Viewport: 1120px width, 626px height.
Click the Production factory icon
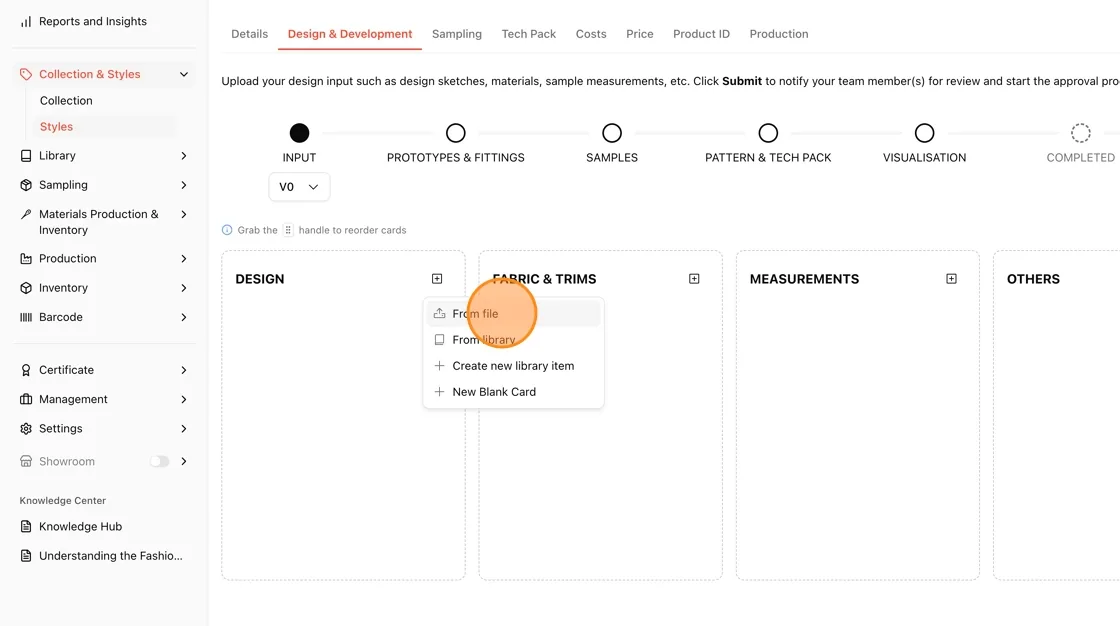(x=26, y=259)
